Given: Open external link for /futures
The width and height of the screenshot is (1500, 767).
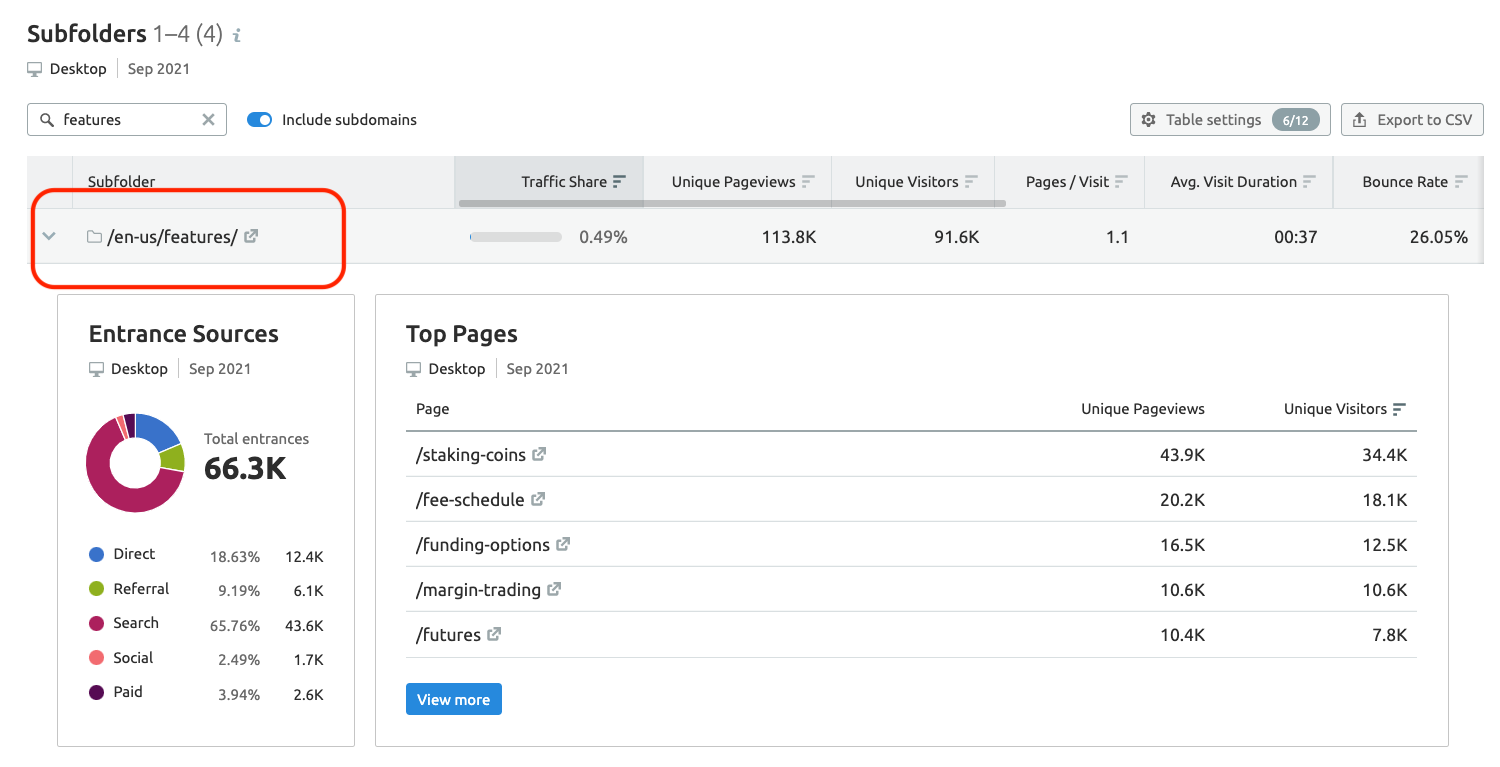Looking at the screenshot, I should tap(494, 634).
